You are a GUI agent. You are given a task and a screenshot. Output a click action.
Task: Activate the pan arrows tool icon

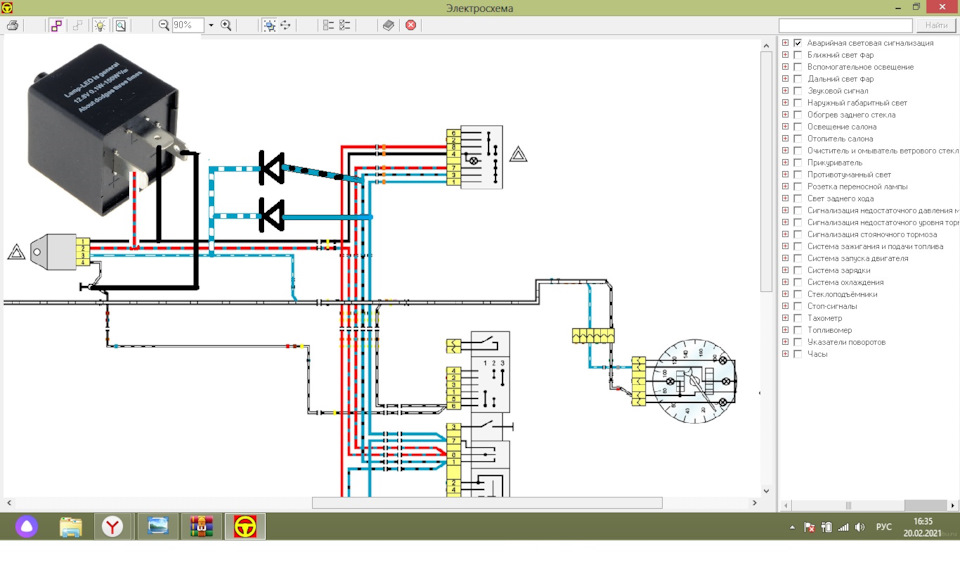[x=285, y=25]
